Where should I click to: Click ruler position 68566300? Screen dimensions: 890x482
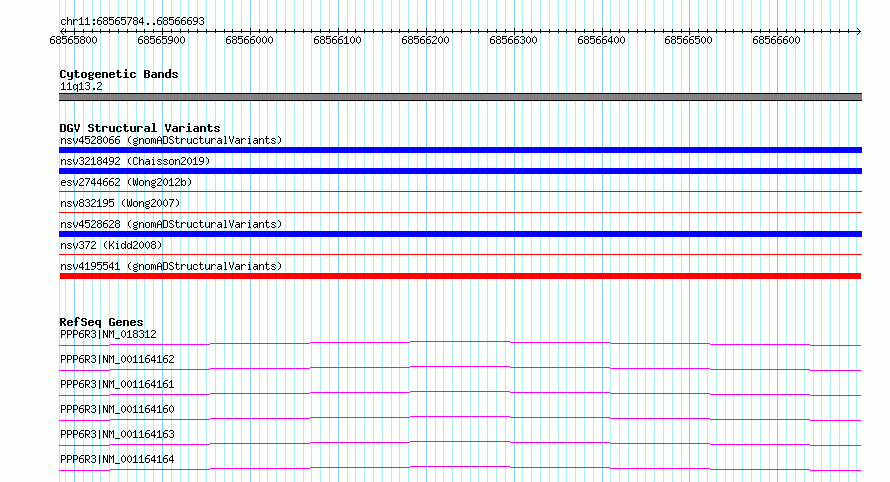pyautogui.click(x=513, y=40)
